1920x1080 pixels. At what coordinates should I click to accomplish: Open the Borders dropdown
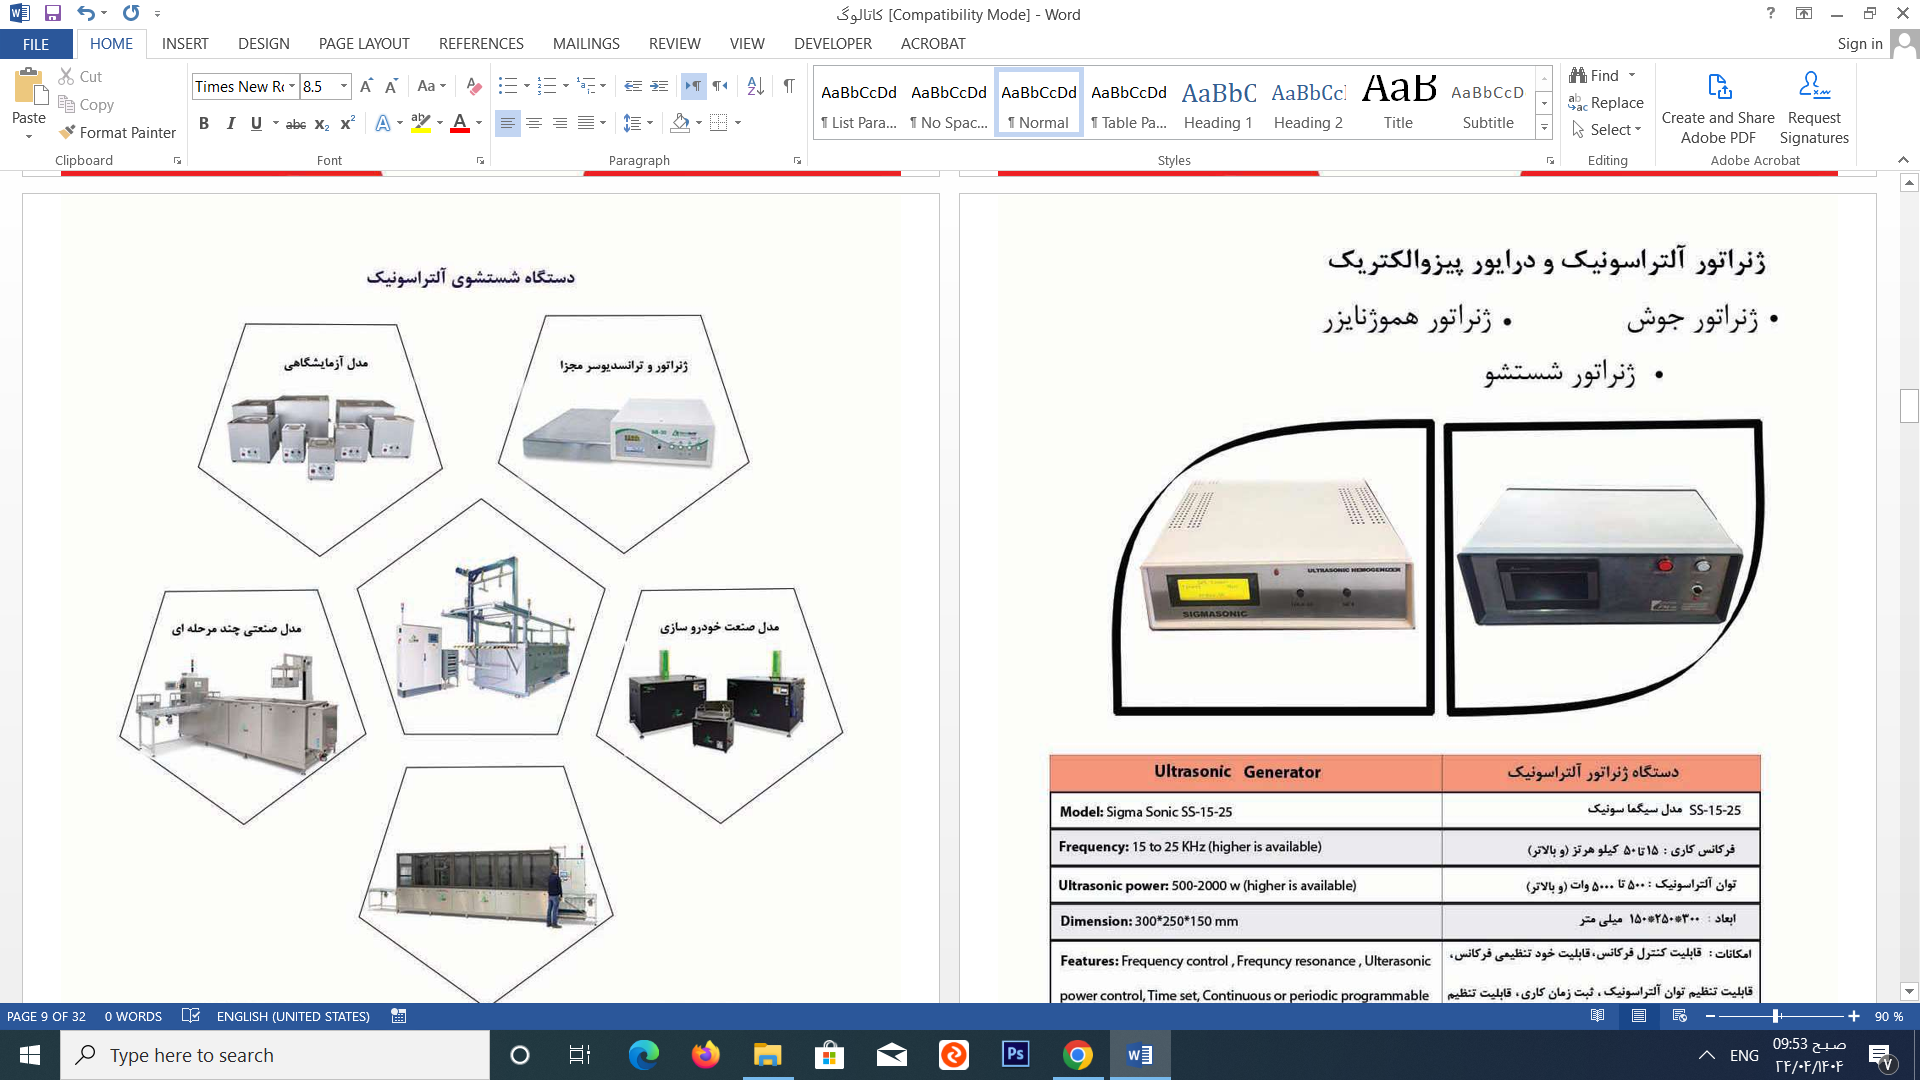pos(738,123)
